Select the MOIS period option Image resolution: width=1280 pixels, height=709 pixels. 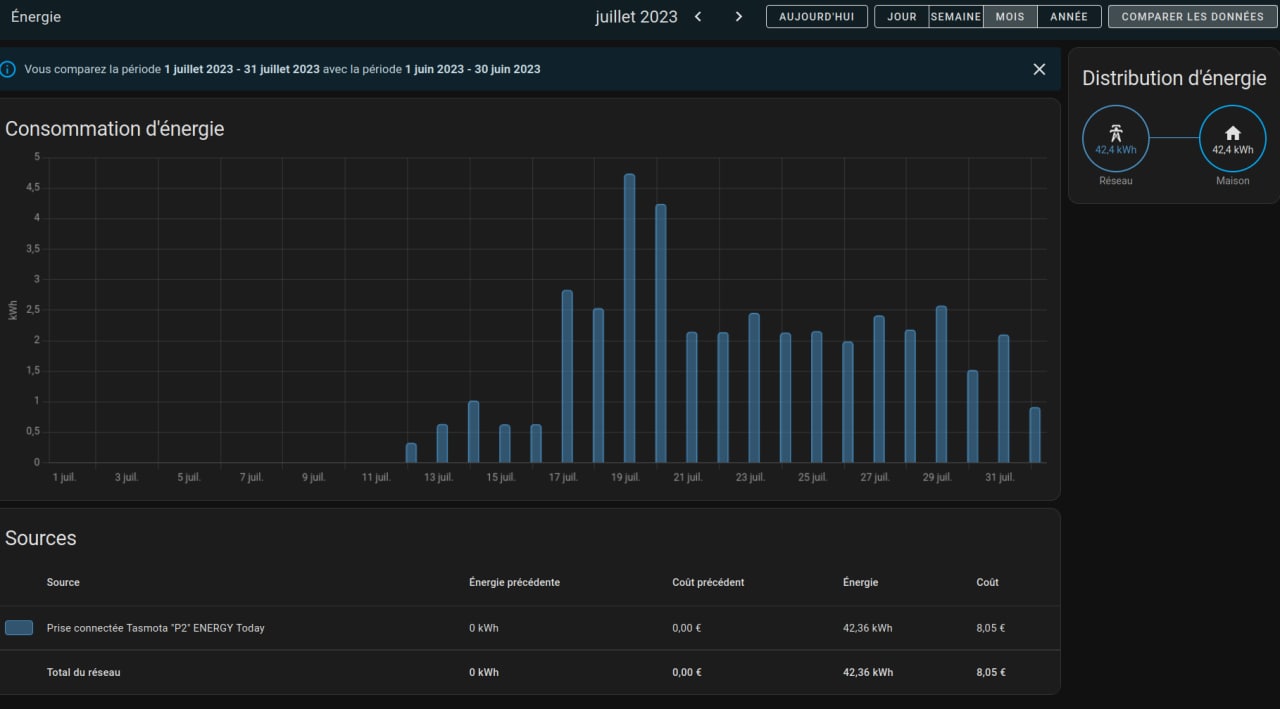[1009, 17]
